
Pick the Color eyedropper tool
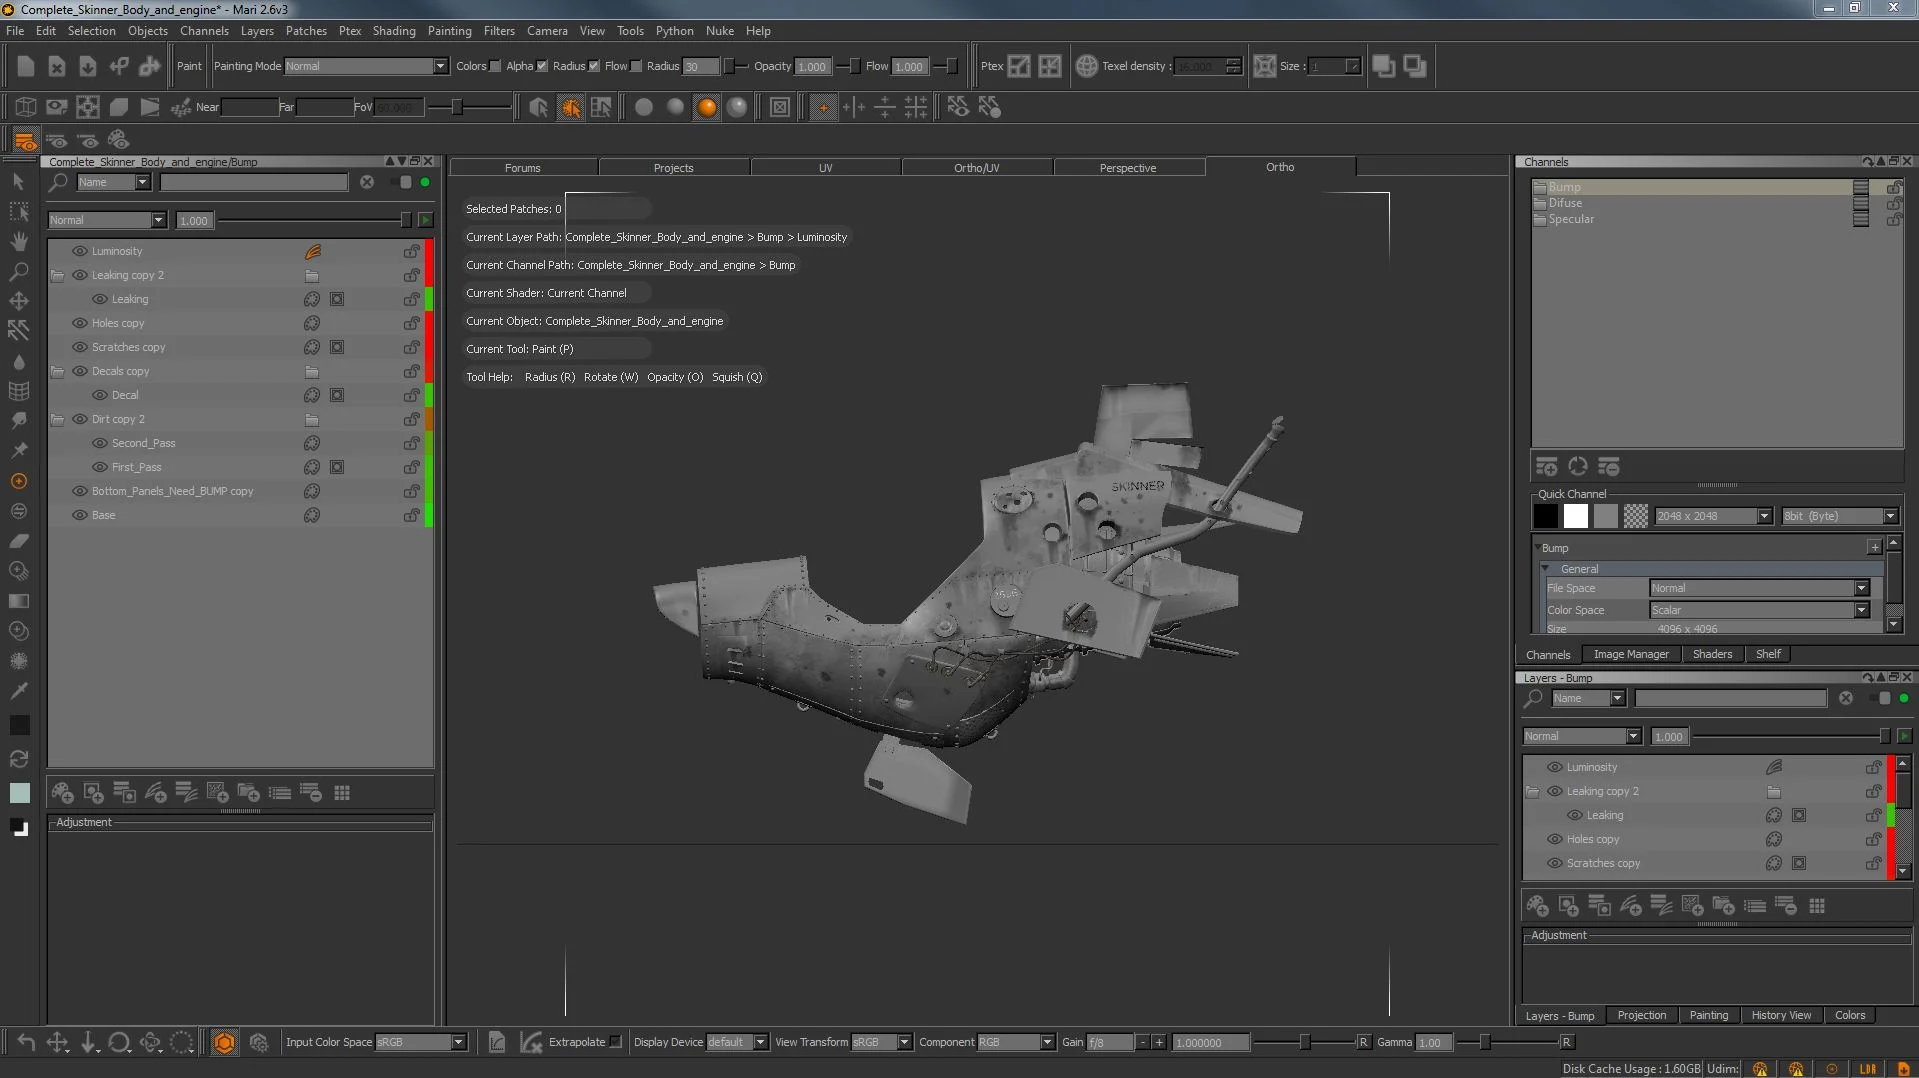[18, 691]
